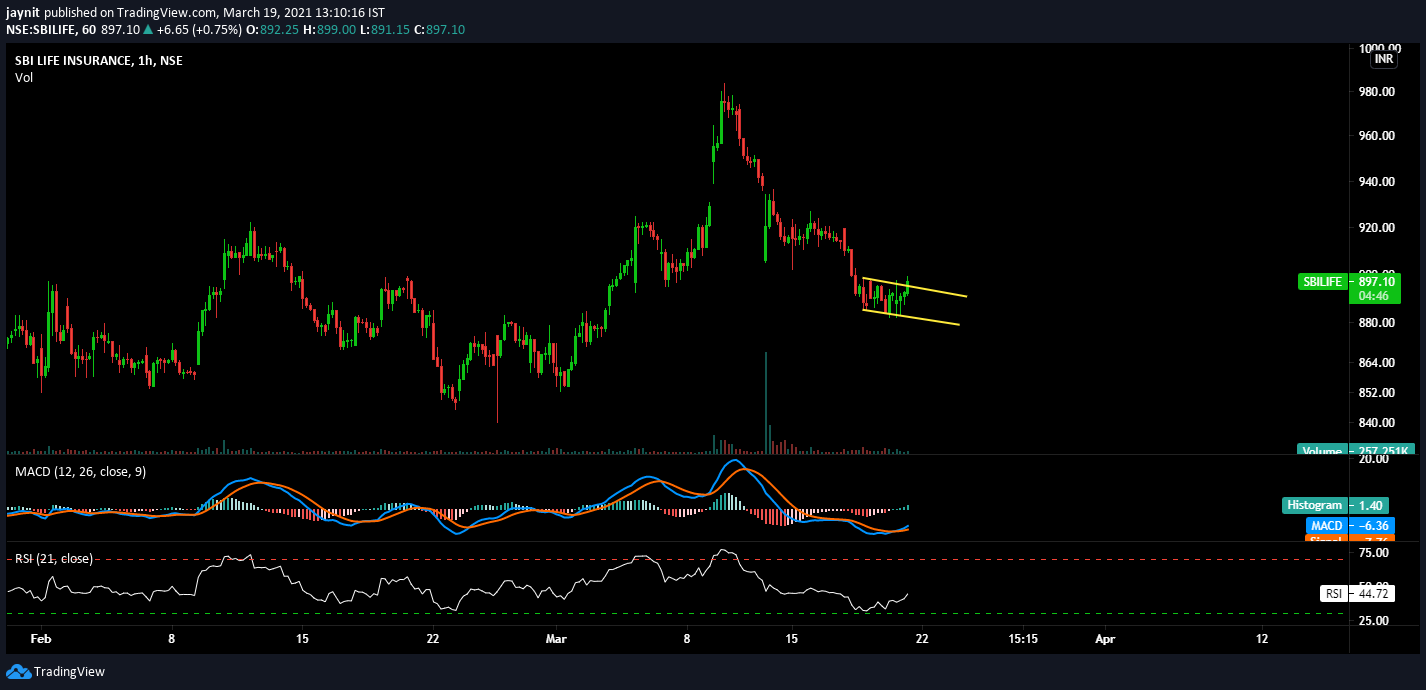Click the 920.00 price axis label
Screen dimensions: 1426x690
coord(1376,228)
